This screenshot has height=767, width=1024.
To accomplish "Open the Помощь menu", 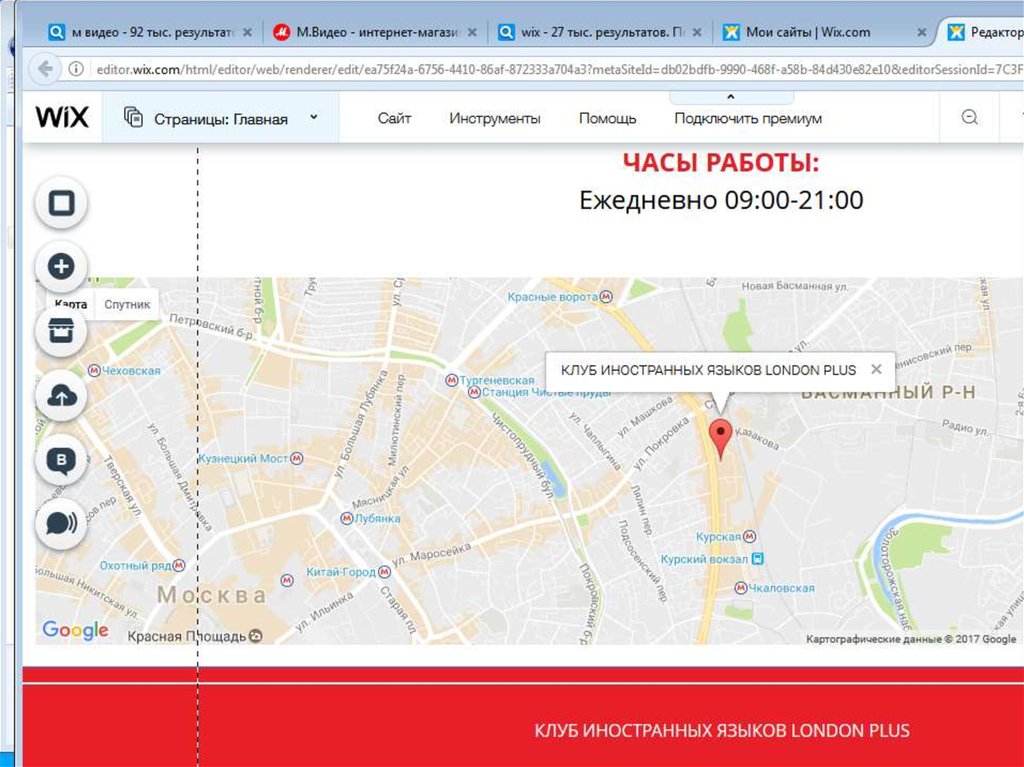I will coord(607,118).
